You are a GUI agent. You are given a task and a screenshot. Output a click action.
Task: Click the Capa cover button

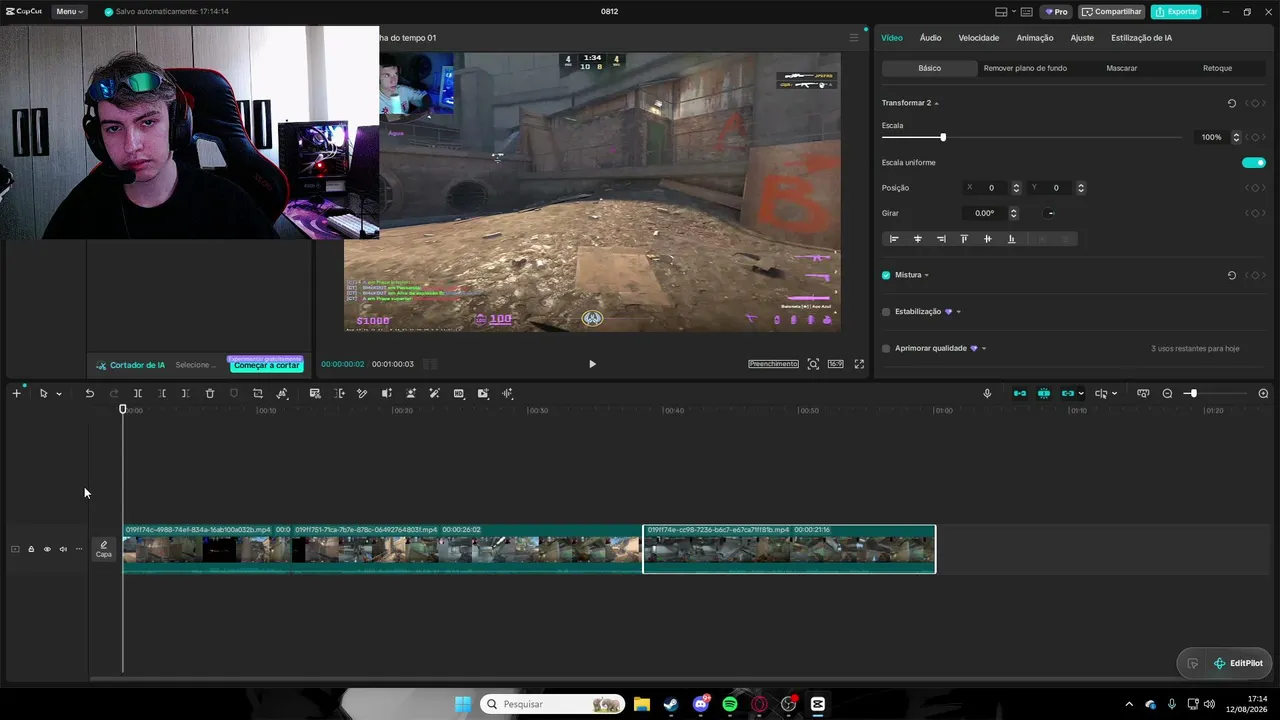pos(104,549)
